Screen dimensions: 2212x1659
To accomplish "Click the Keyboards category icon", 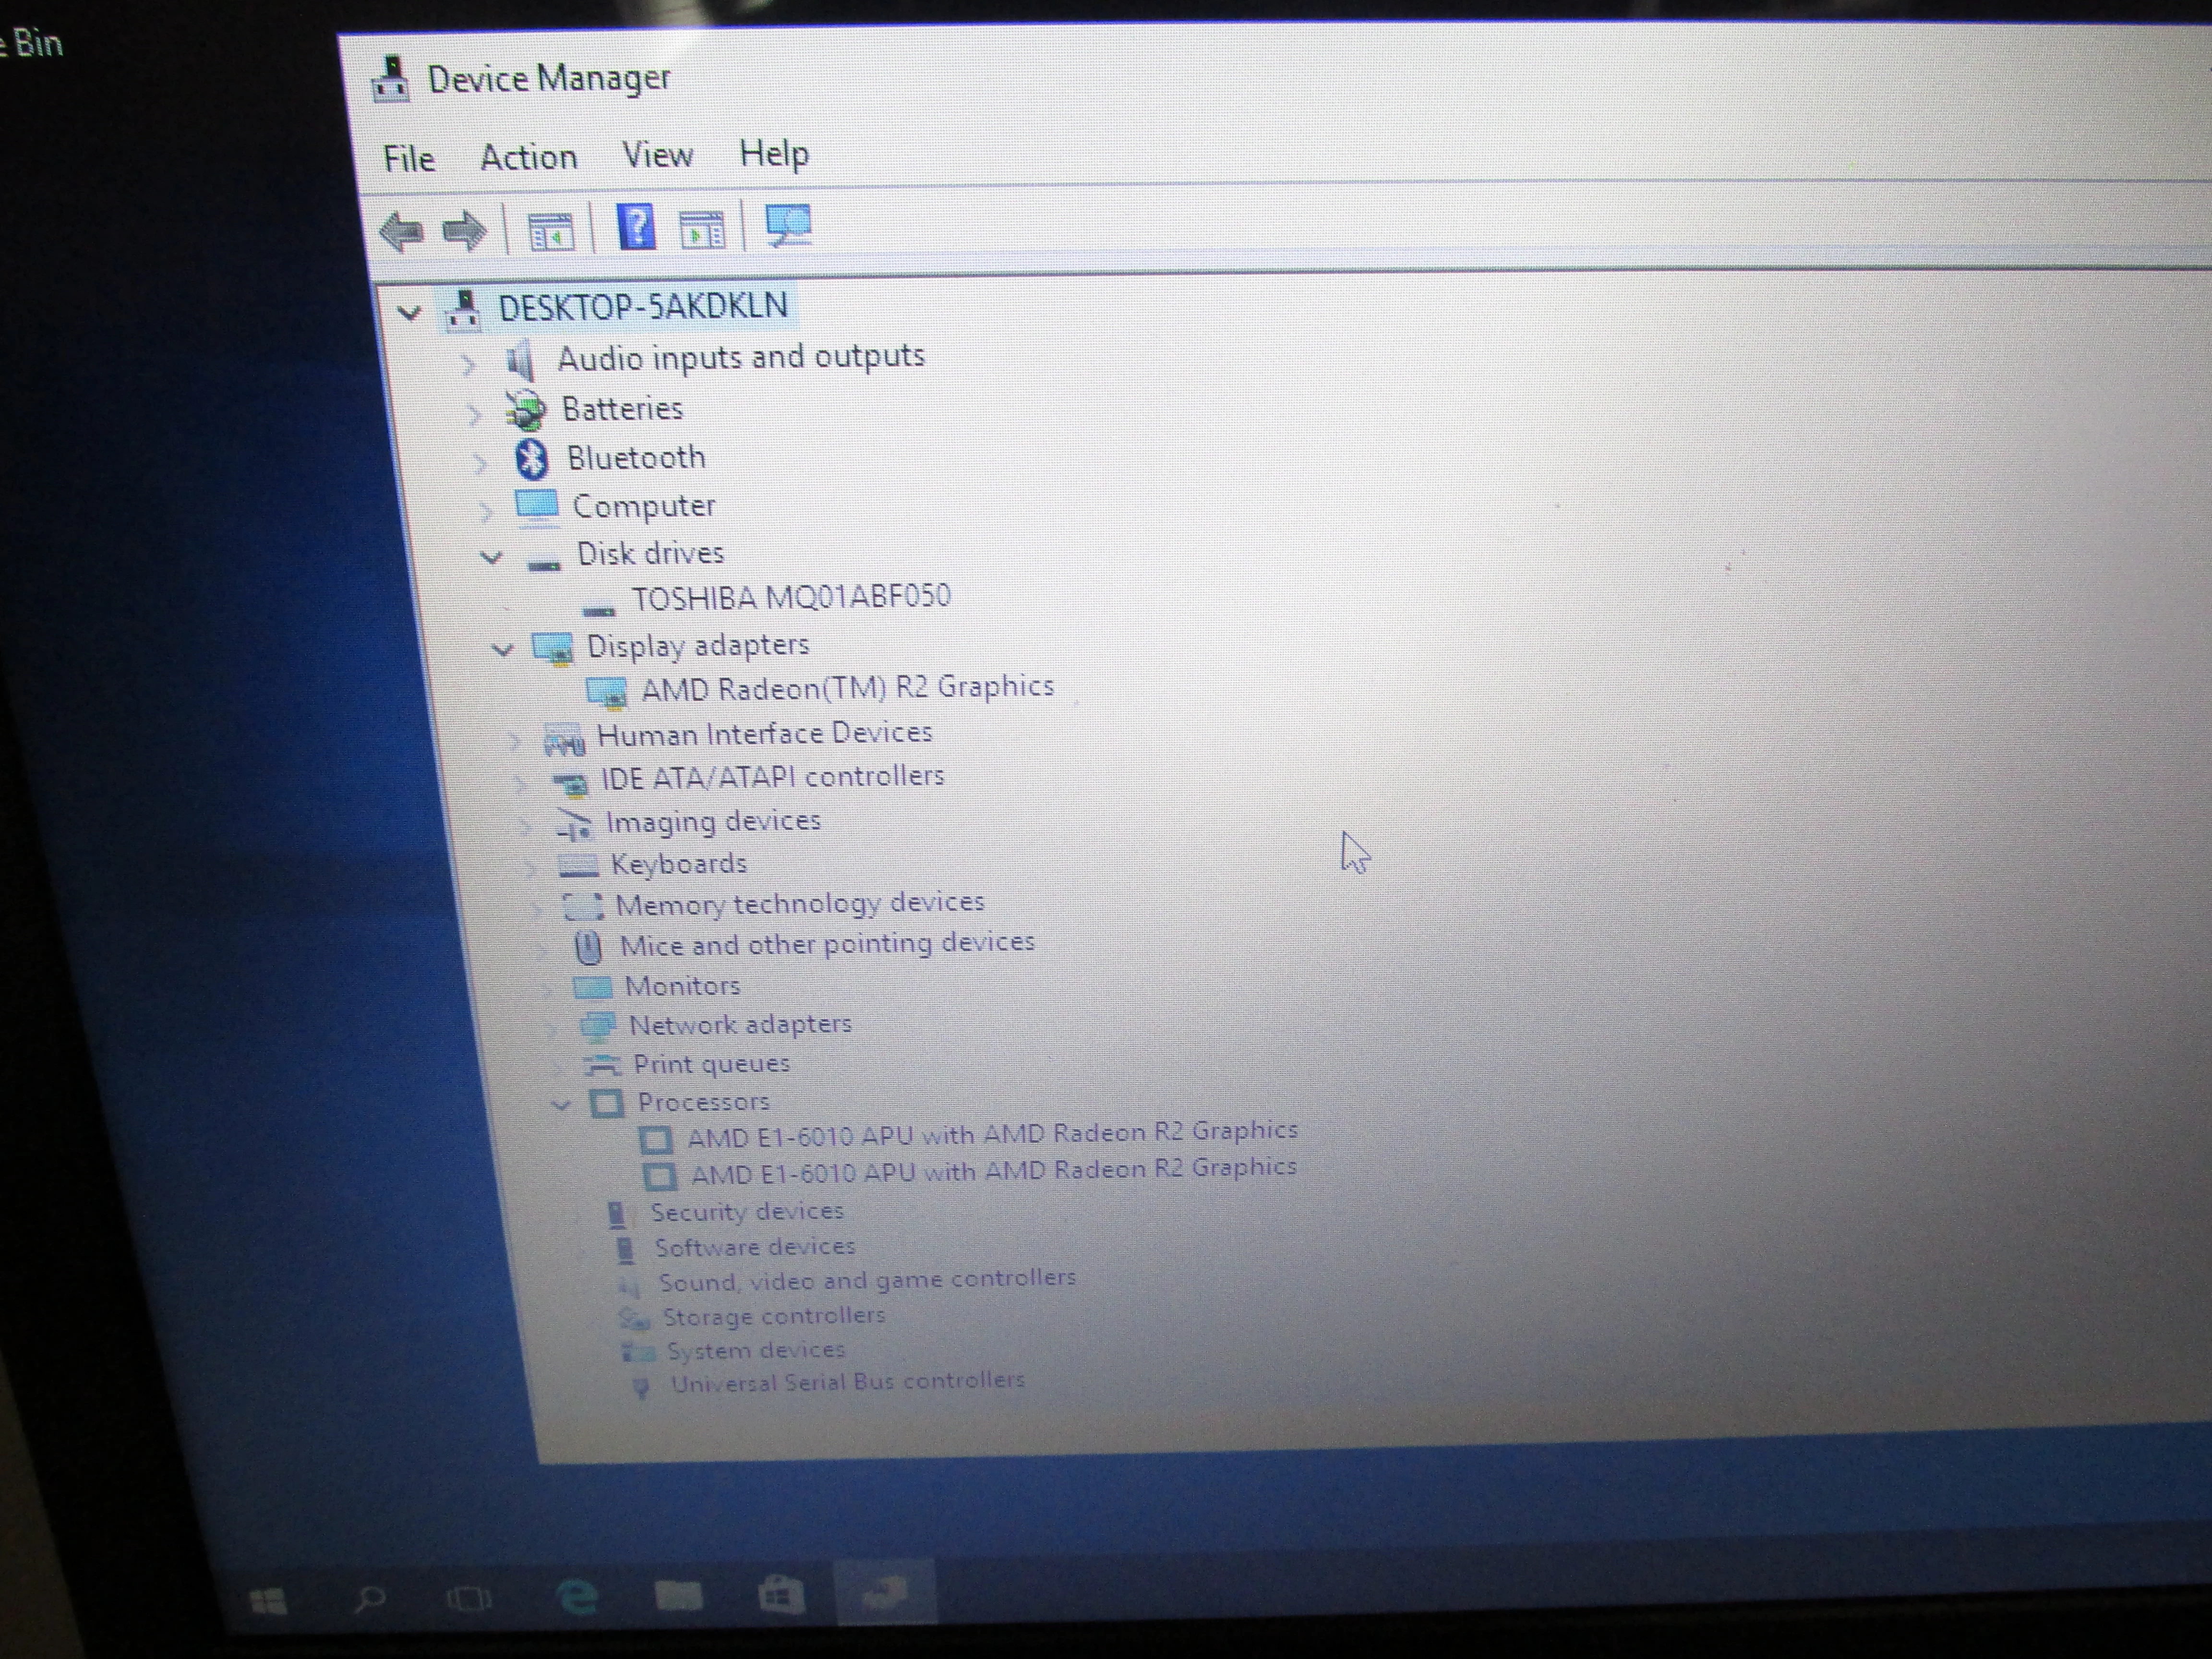I will [579, 866].
